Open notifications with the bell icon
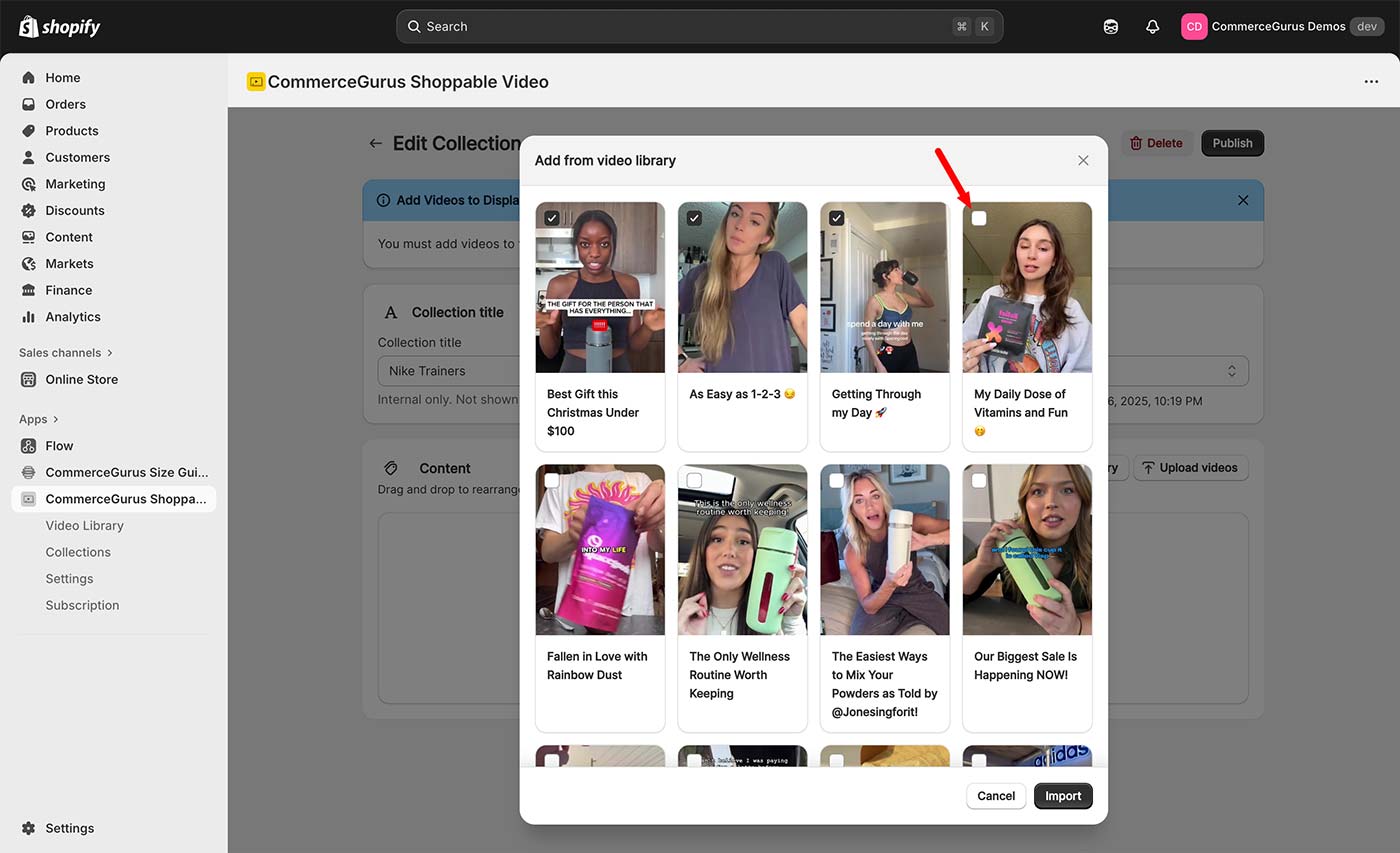 click(1152, 26)
